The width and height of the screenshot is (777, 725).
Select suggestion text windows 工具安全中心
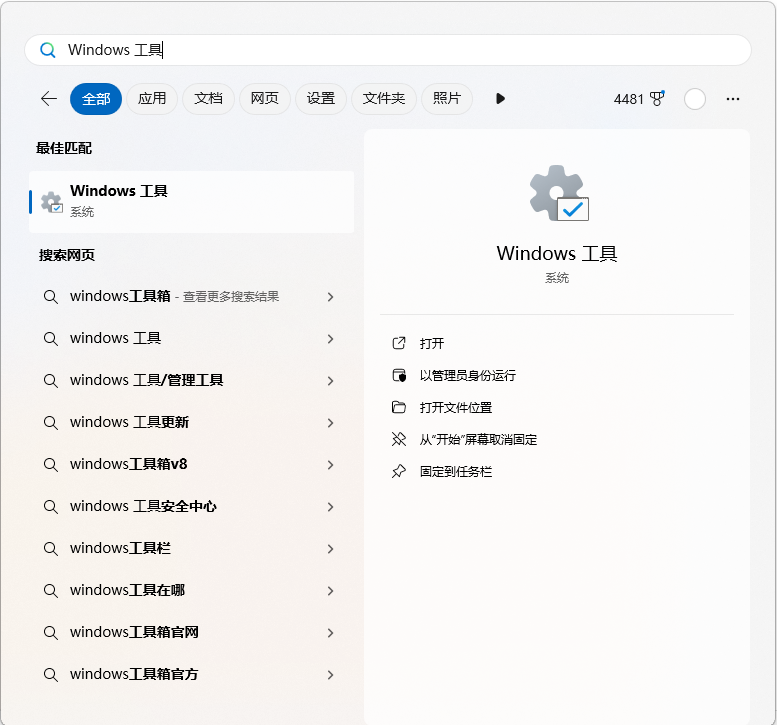tap(143, 506)
